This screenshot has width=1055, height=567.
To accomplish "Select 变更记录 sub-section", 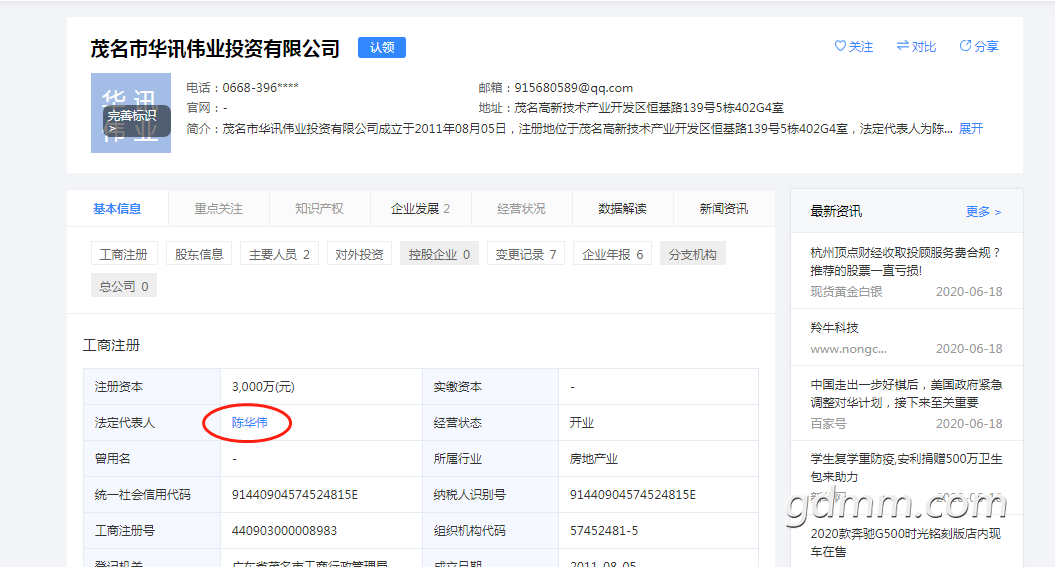I will click(526, 255).
